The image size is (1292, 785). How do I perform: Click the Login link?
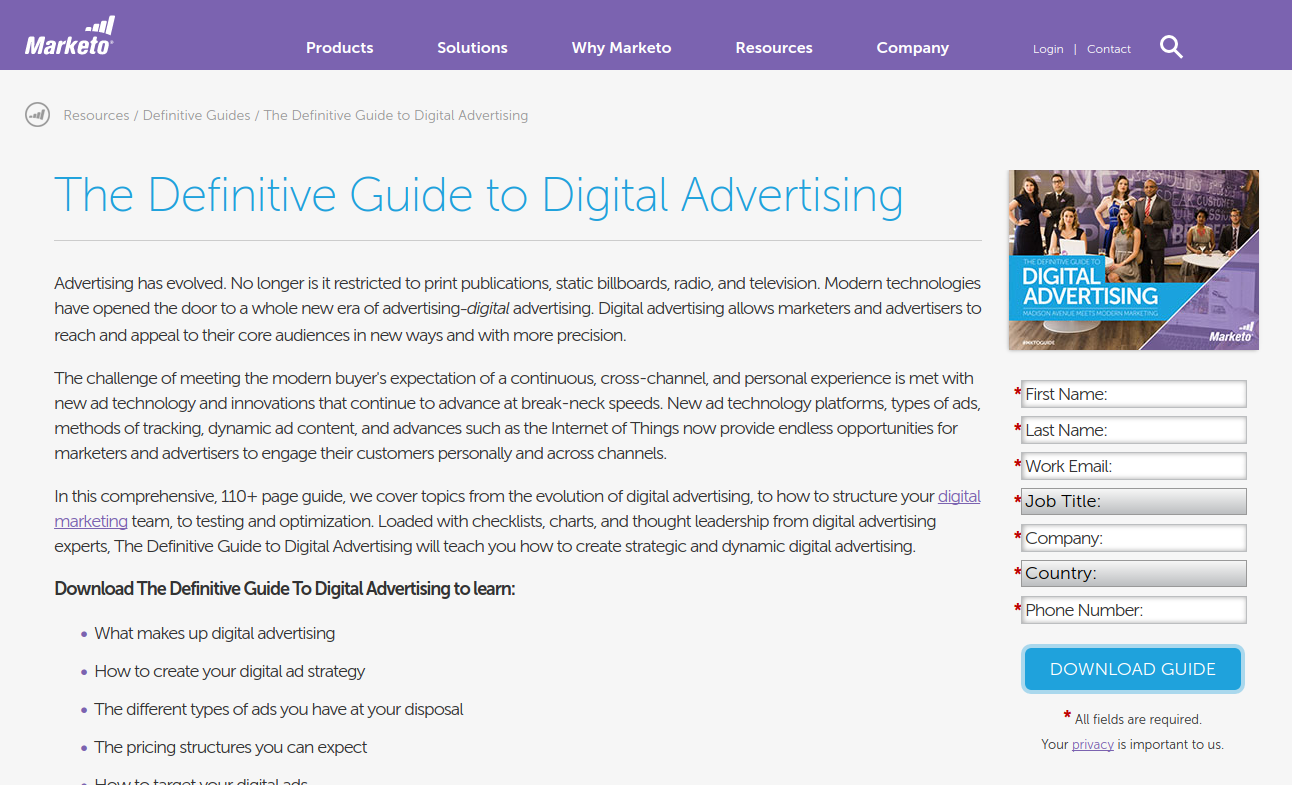click(1048, 48)
